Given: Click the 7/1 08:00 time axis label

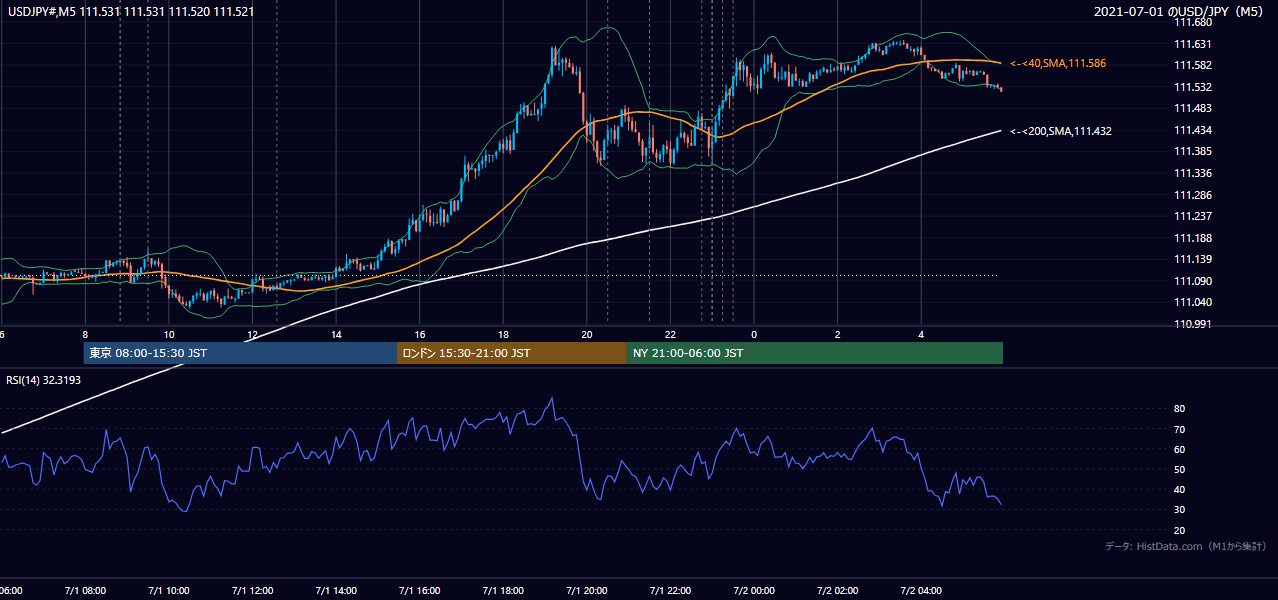Looking at the screenshot, I should (85, 591).
